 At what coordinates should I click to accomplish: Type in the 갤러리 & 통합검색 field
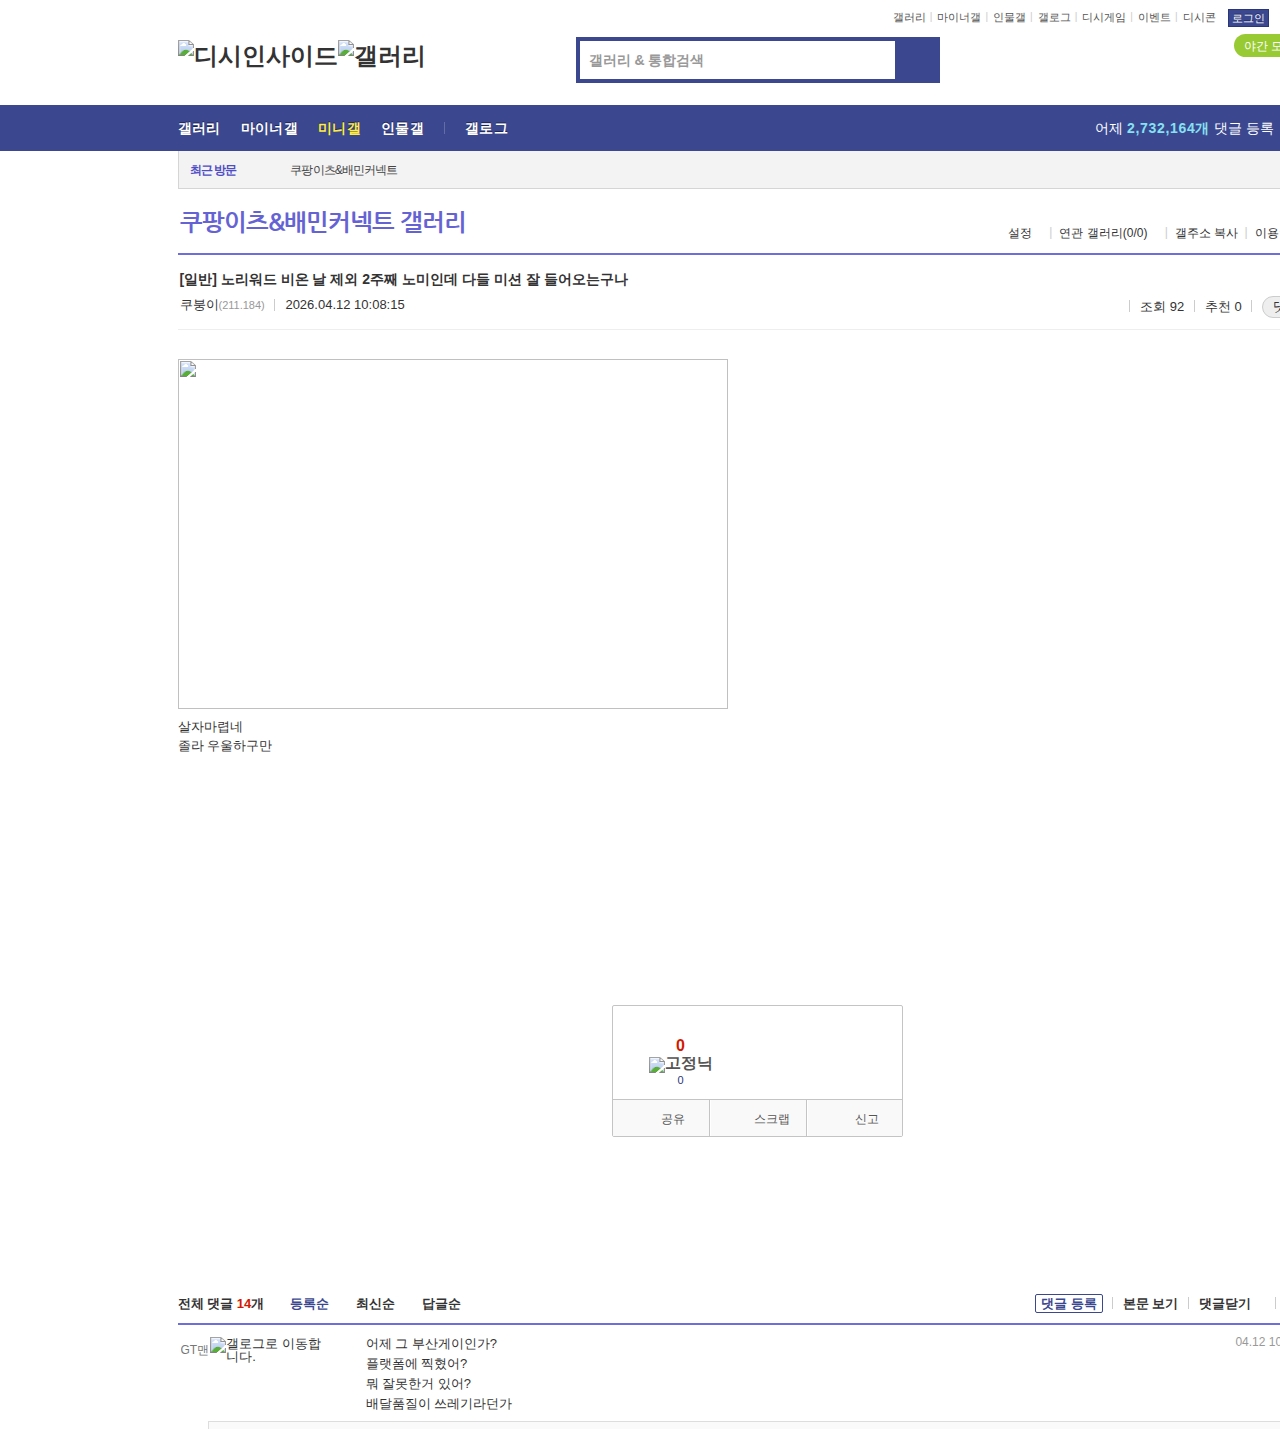pyautogui.click(x=738, y=60)
